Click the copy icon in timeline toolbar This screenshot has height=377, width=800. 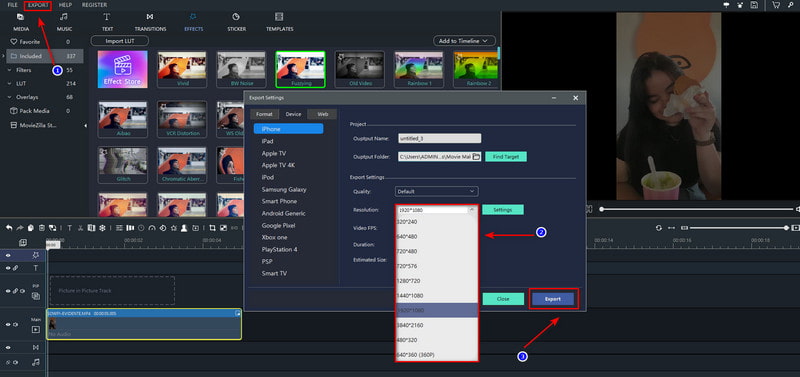coord(31,228)
